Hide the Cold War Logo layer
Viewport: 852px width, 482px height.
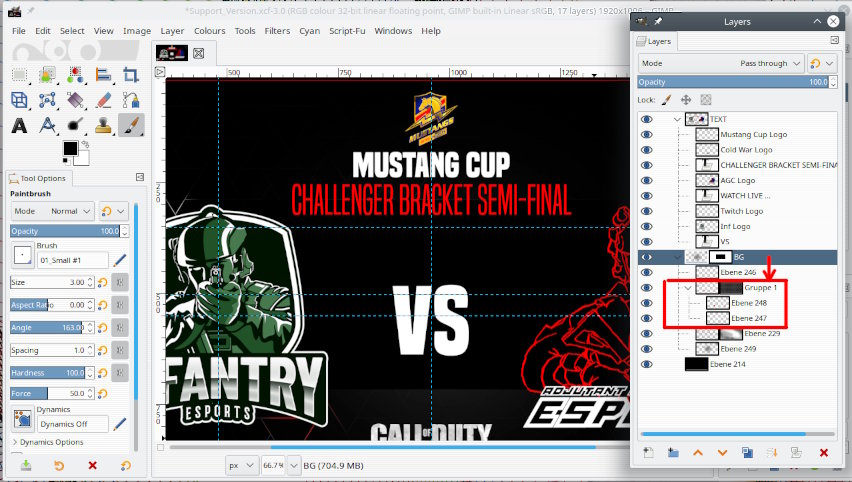tap(647, 149)
